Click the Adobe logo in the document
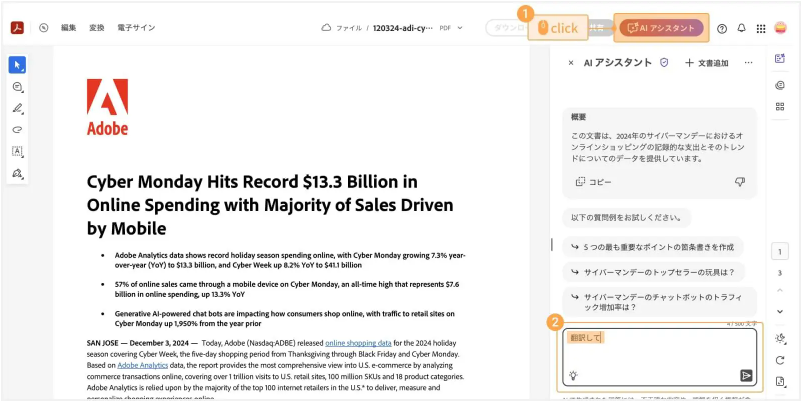This screenshot has height=401, width=801. (x=107, y=107)
